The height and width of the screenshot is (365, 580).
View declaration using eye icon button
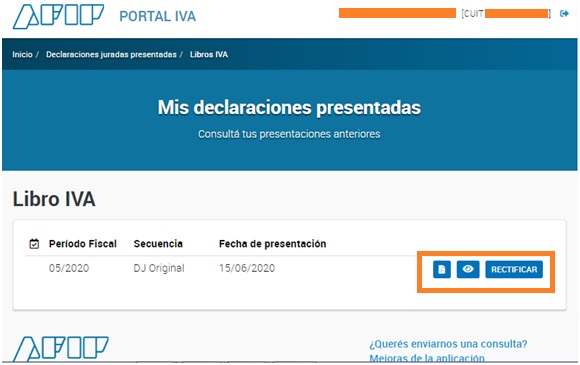(468, 269)
